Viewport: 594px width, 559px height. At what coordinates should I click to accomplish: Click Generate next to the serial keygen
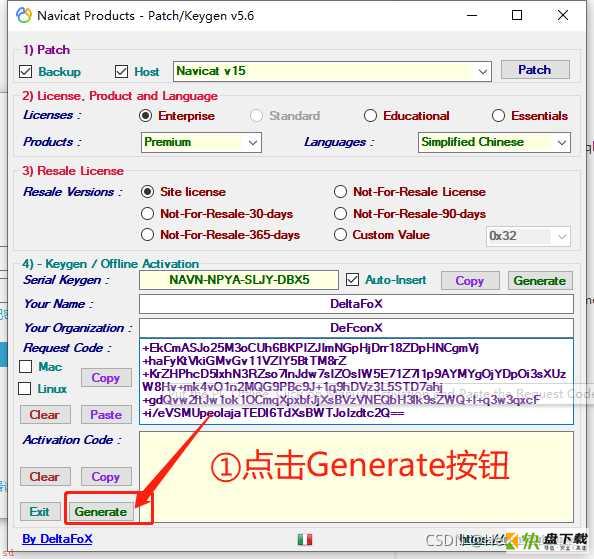tap(540, 281)
